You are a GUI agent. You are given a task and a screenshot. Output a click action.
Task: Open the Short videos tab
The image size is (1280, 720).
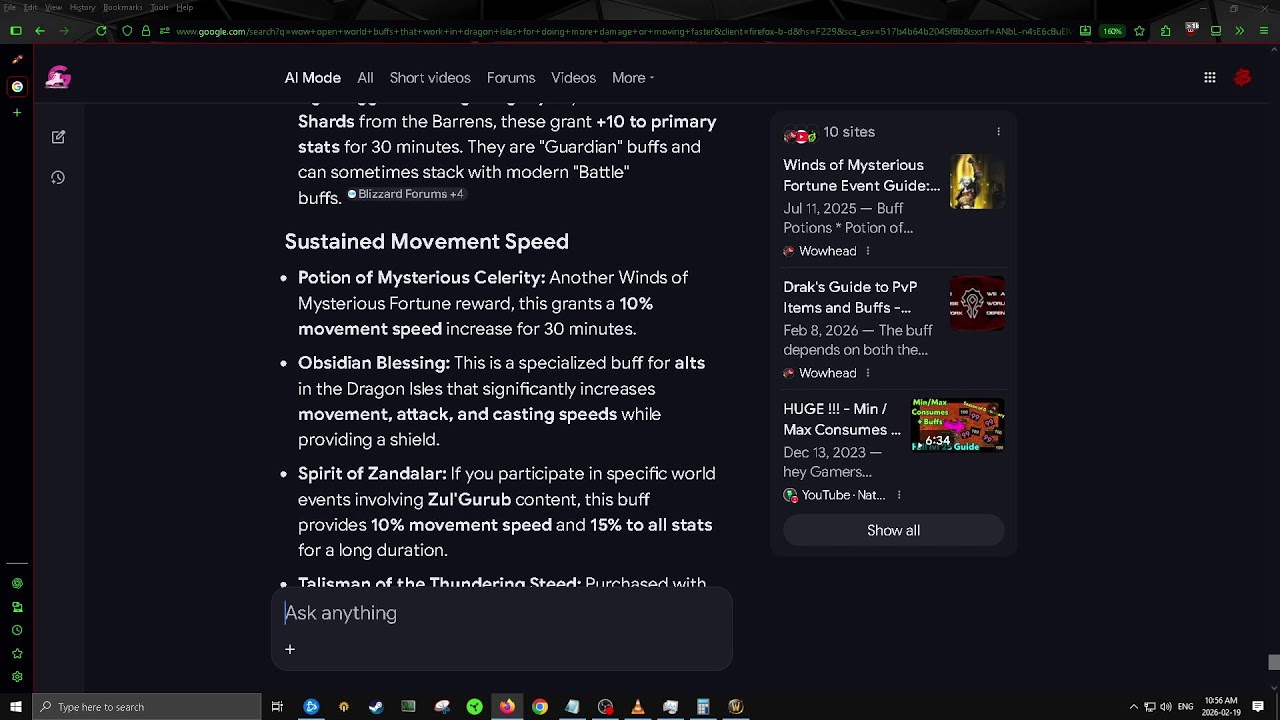(430, 78)
